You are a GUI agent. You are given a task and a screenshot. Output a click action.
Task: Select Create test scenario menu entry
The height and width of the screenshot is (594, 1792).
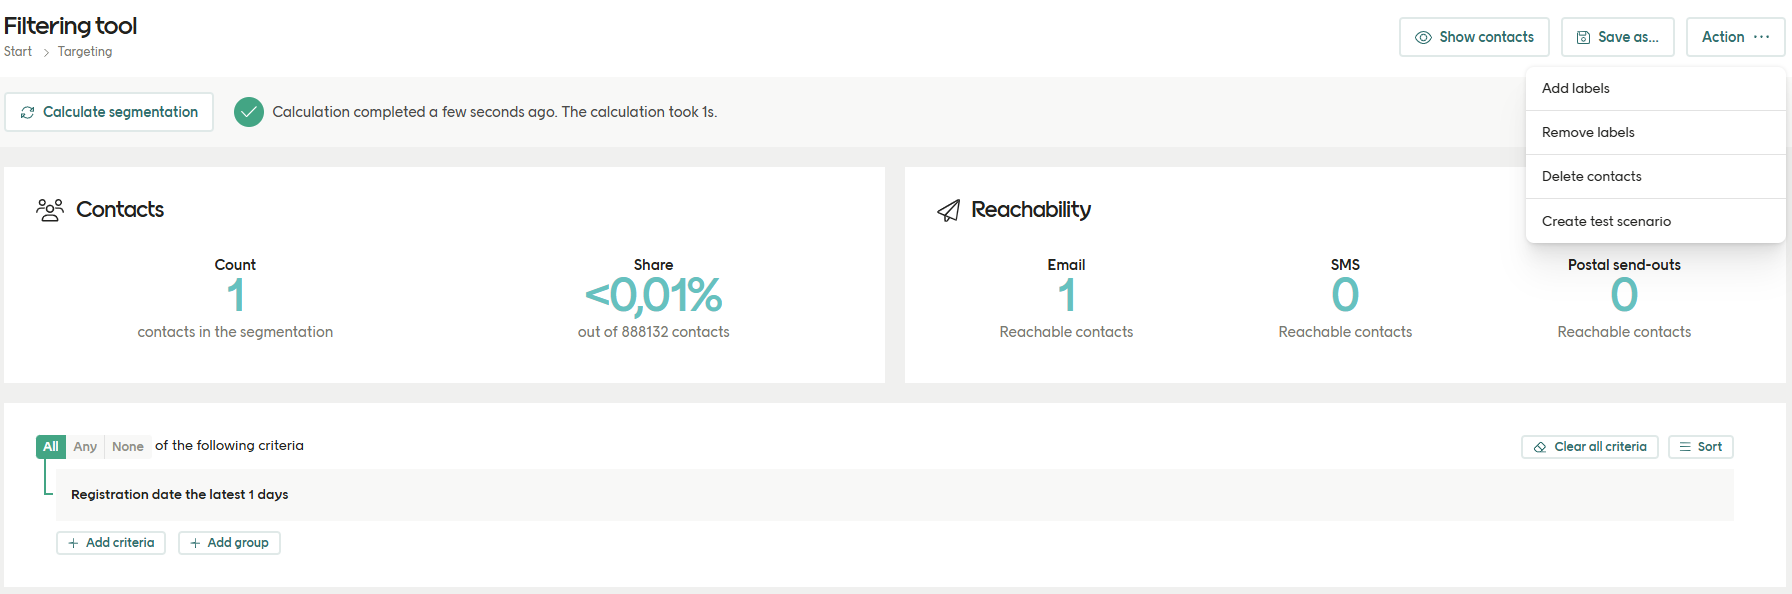[1606, 221]
